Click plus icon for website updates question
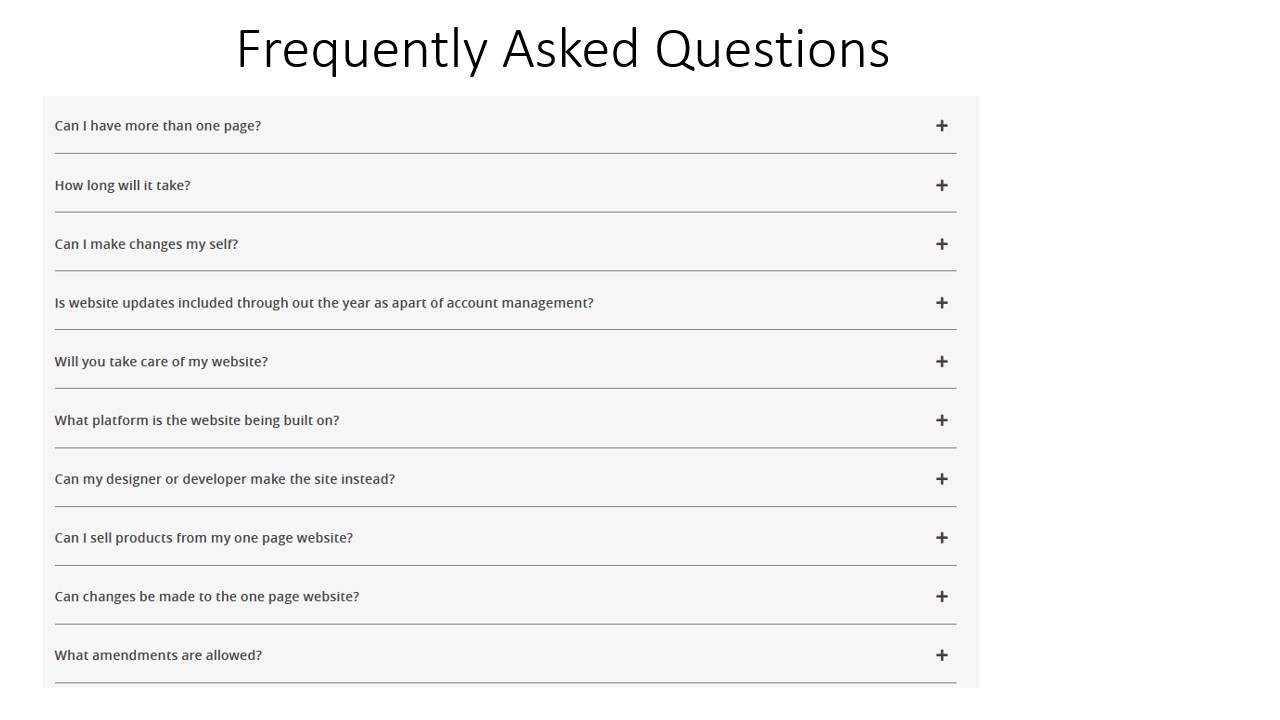1280x720 pixels. coord(941,303)
